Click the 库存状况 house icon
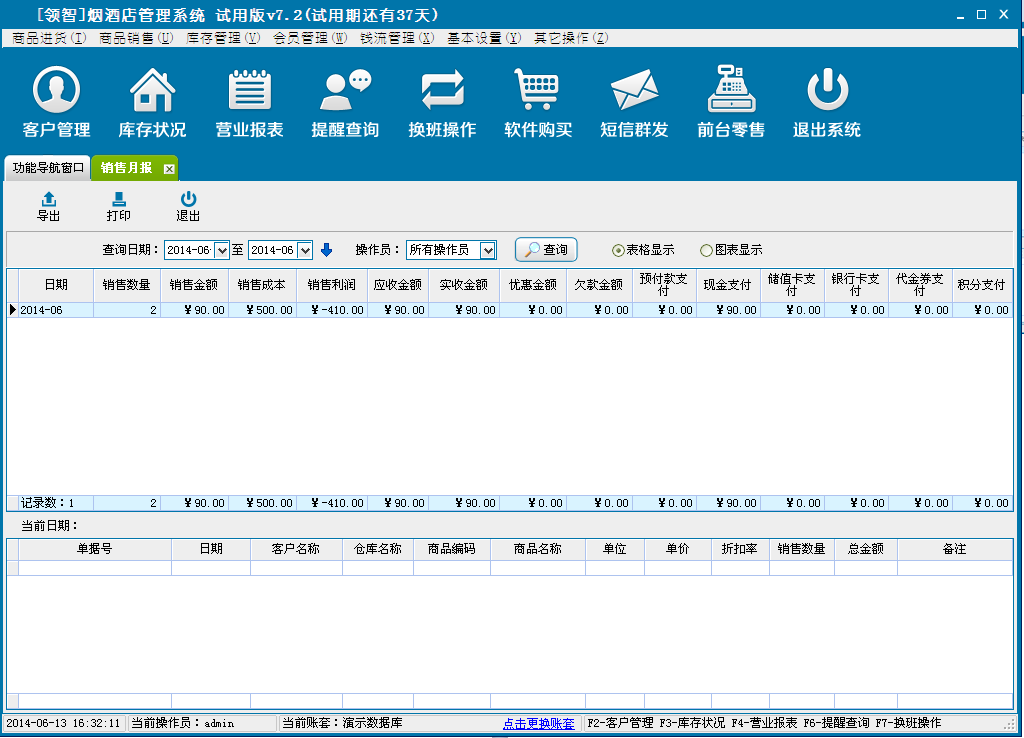 click(152, 92)
